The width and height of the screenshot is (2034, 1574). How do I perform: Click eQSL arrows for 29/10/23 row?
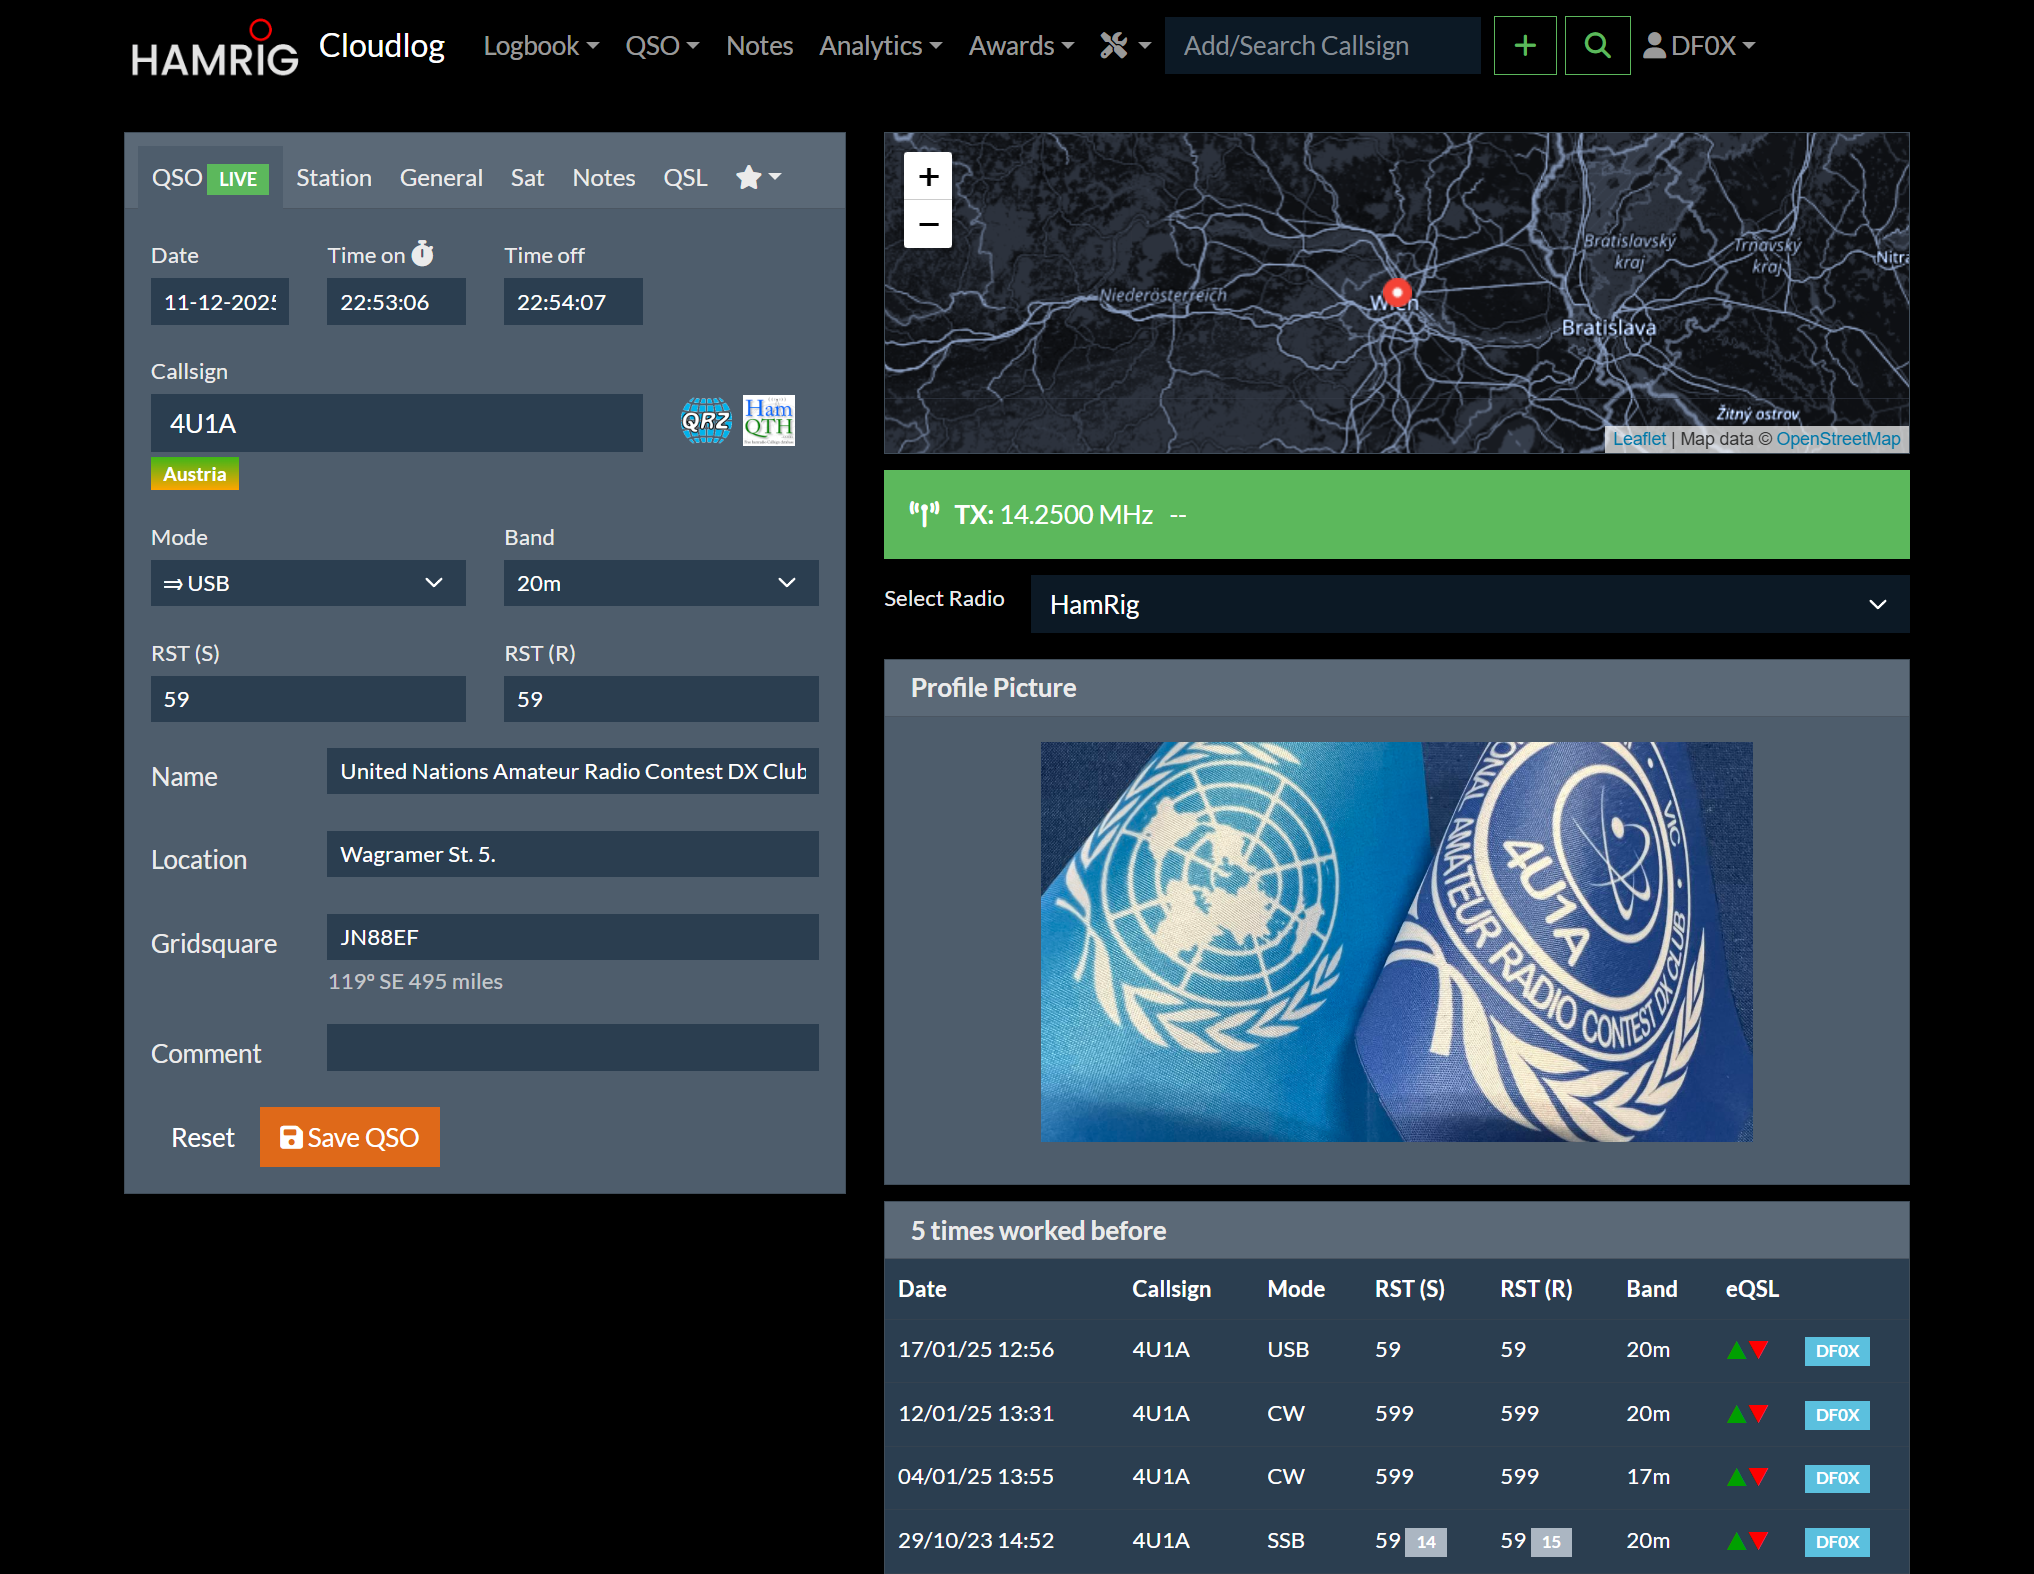(x=1748, y=1541)
